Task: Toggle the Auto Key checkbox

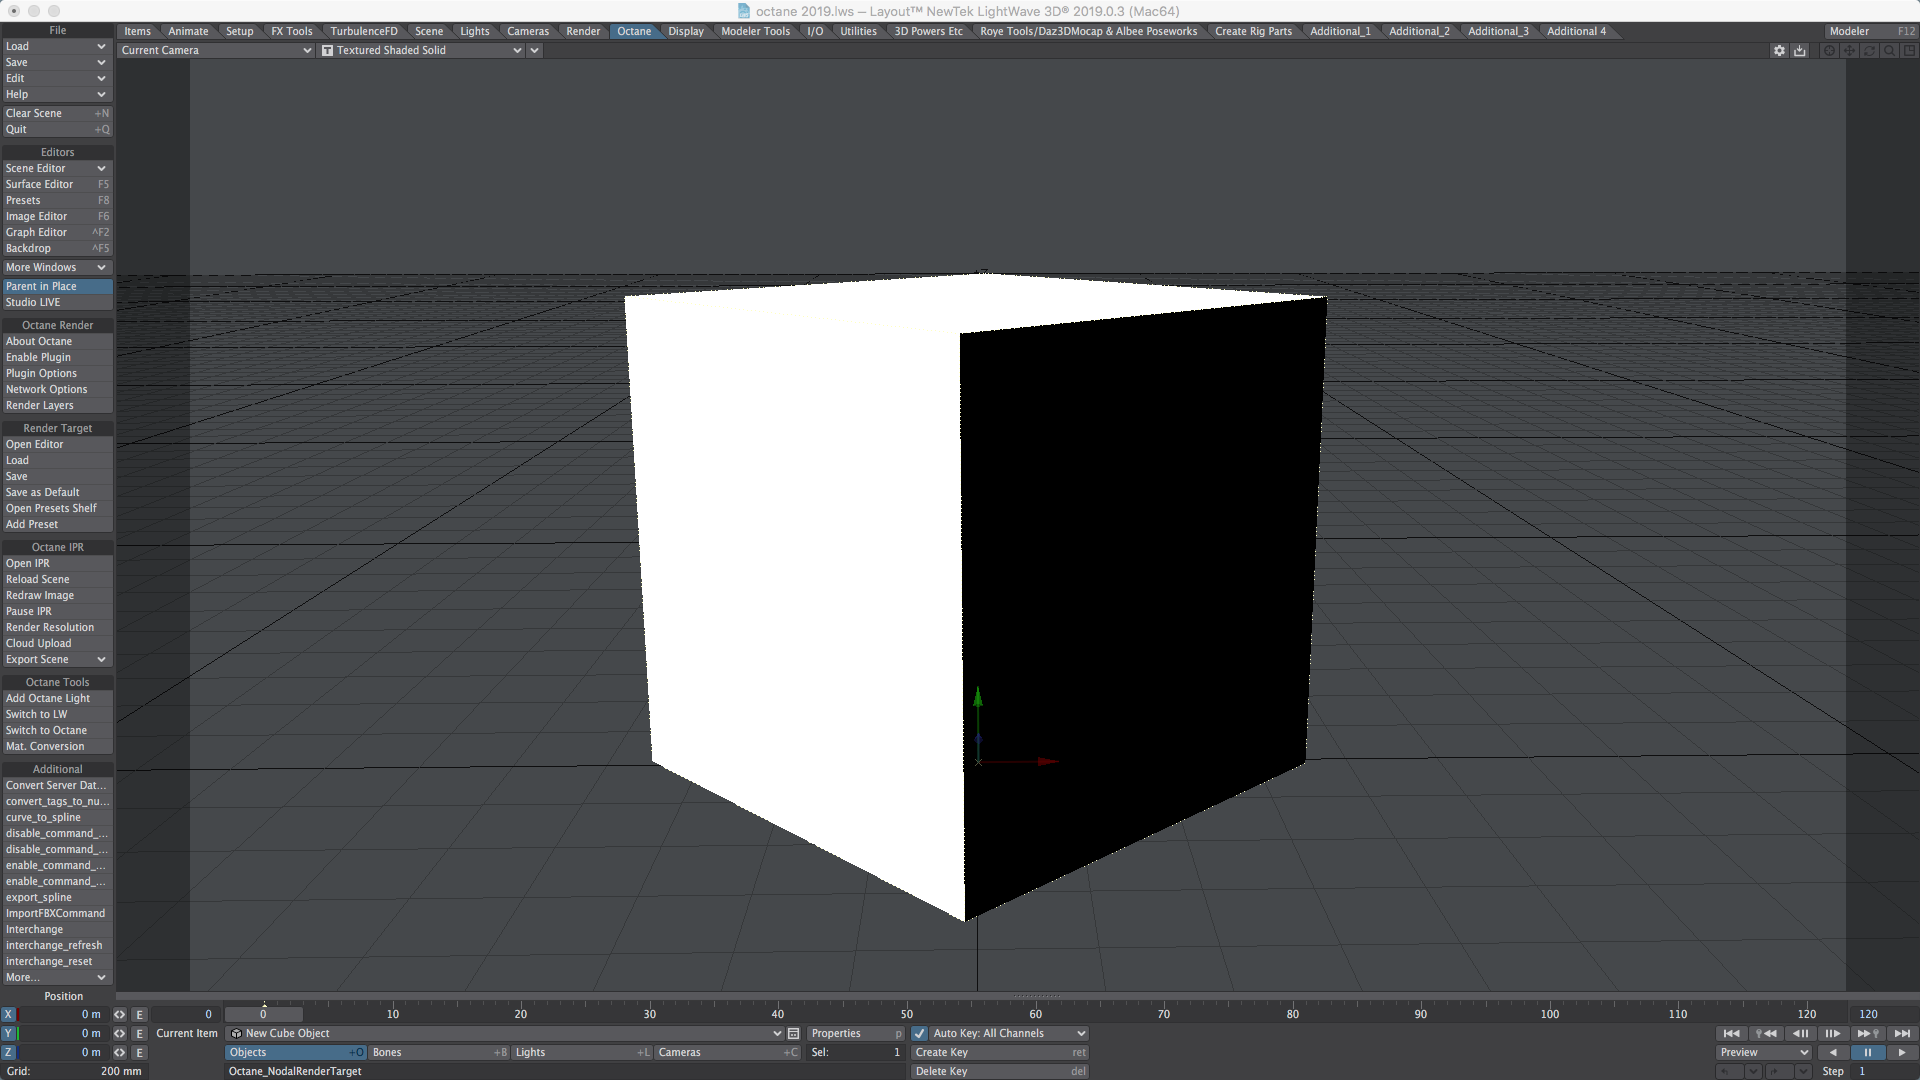Action: 920,1034
